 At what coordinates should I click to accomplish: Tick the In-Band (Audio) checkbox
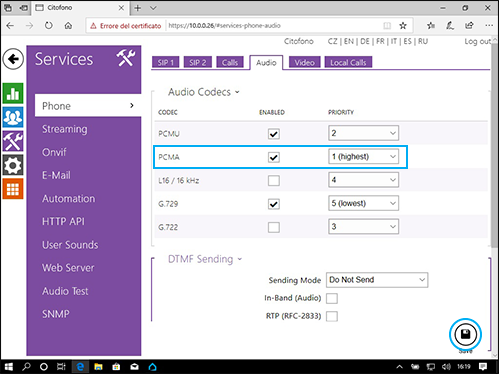(332, 298)
